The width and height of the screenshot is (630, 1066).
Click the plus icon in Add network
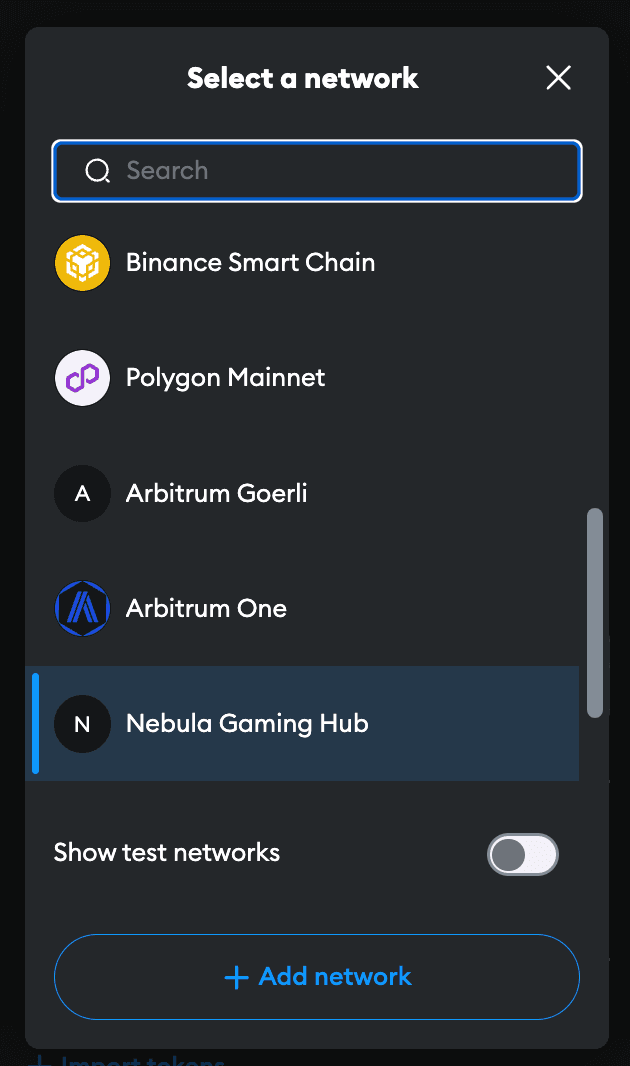click(236, 977)
